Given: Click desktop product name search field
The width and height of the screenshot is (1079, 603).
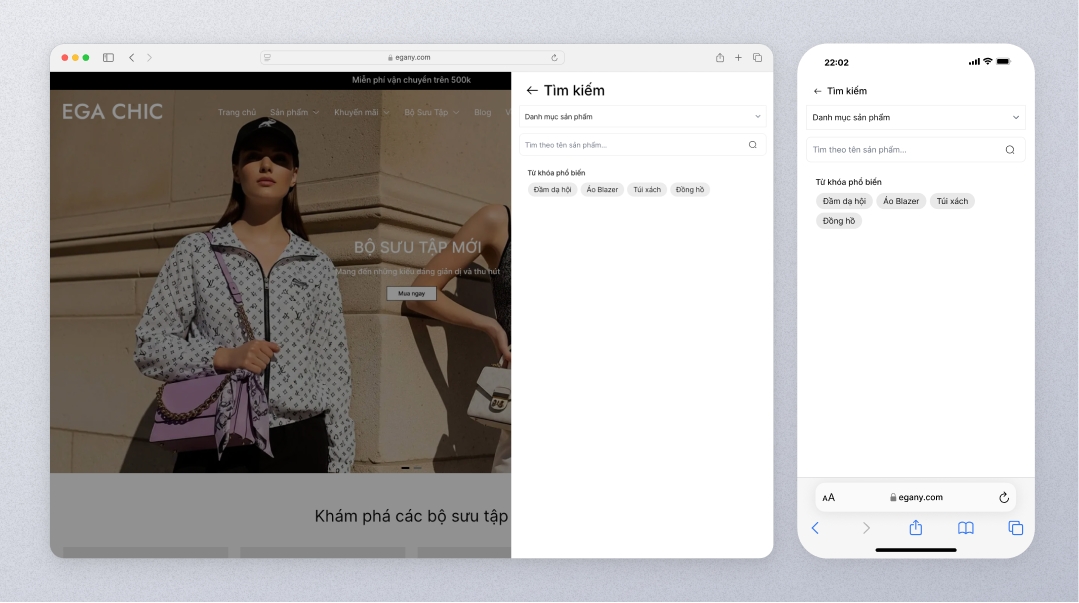Looking at the screenshot, I should pos(632,145).
